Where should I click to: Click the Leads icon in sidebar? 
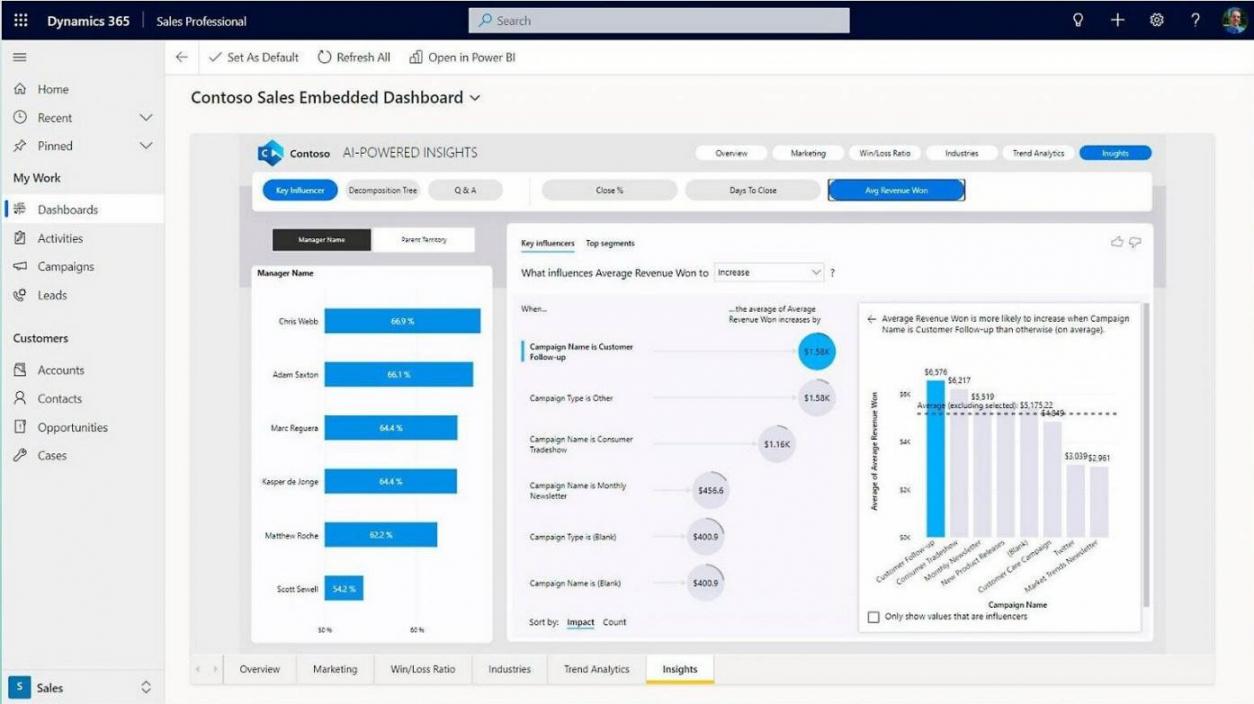point(20,295)
